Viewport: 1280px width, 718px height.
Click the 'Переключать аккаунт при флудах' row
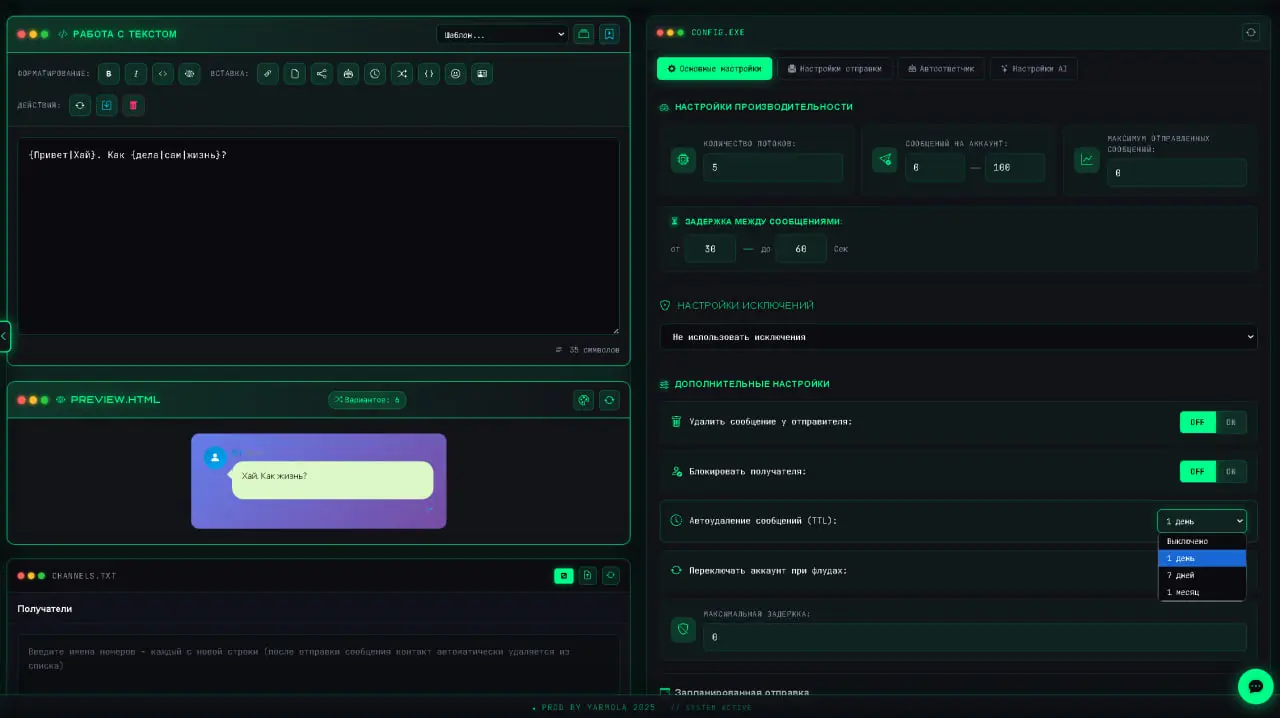pyautogui.click(x=958, y=570)
